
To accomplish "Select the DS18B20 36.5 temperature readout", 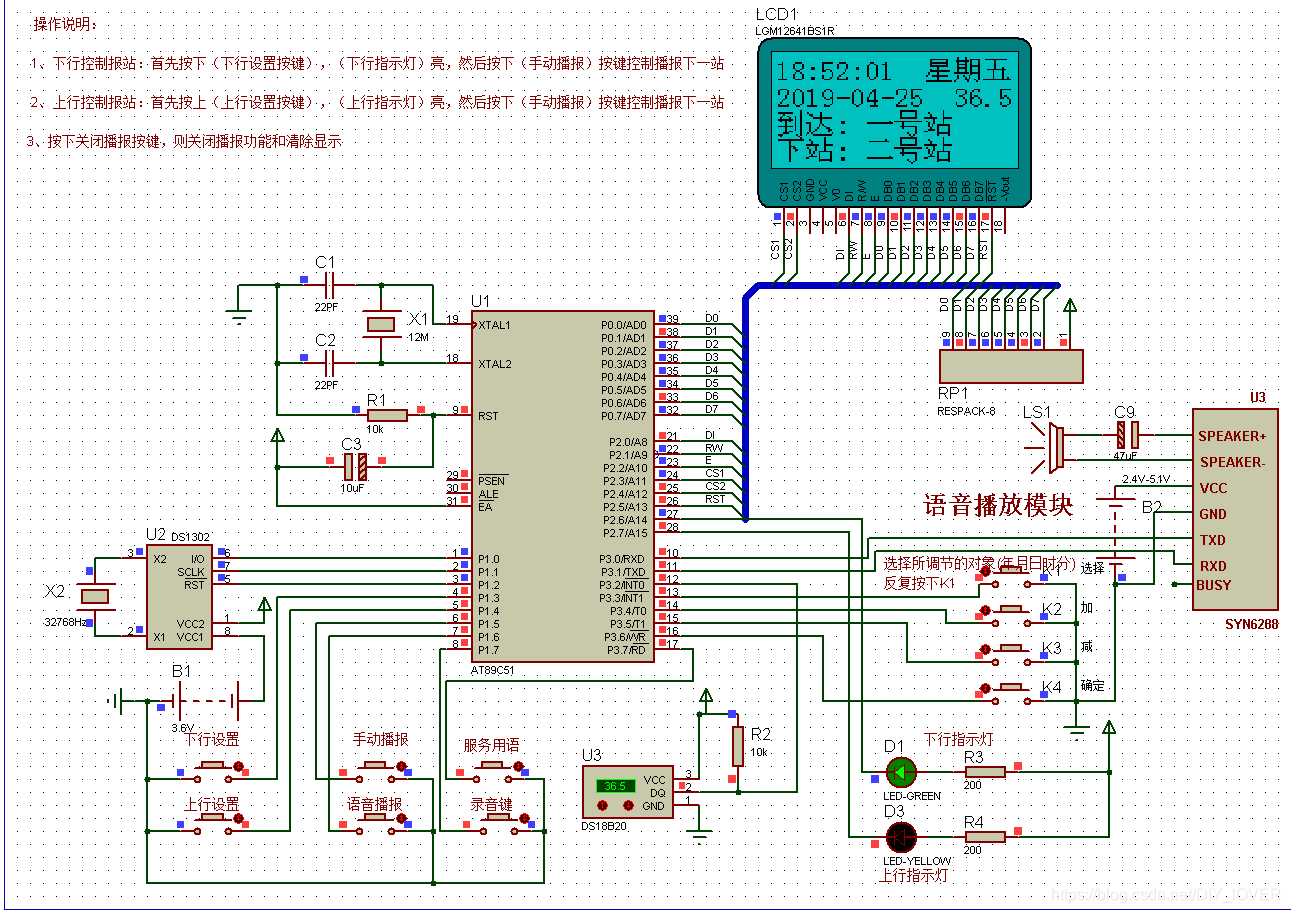I will pos(615,785).
